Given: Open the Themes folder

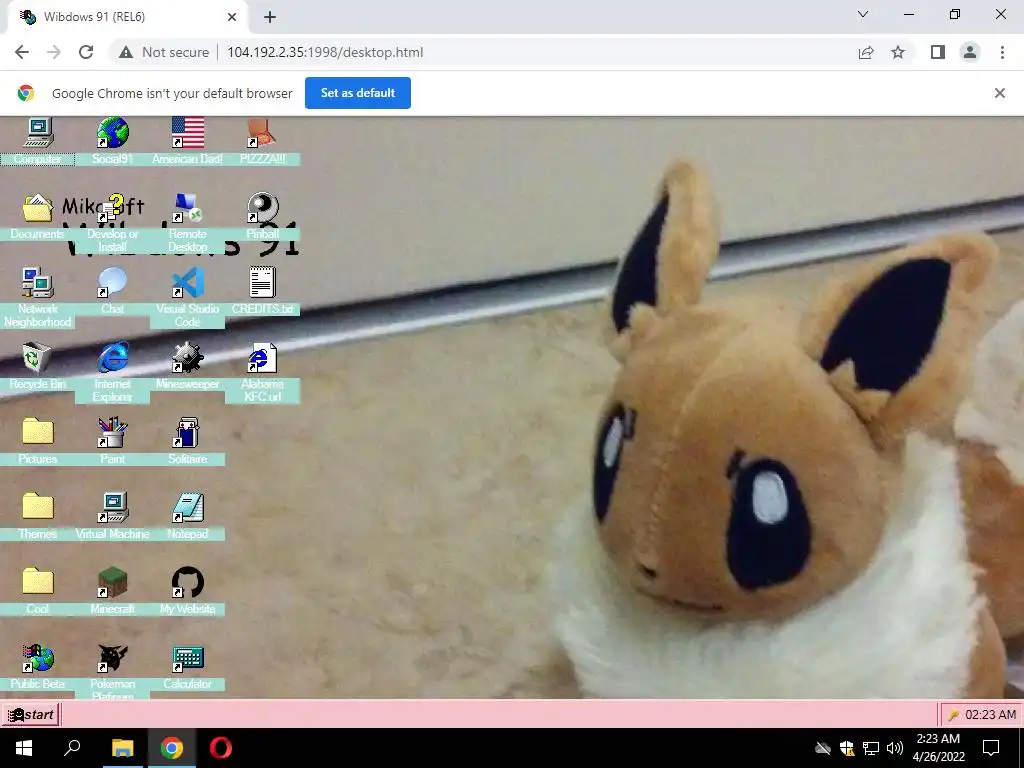Looking at the screenshot, I should pyautogui.click(x=37, y=508).
